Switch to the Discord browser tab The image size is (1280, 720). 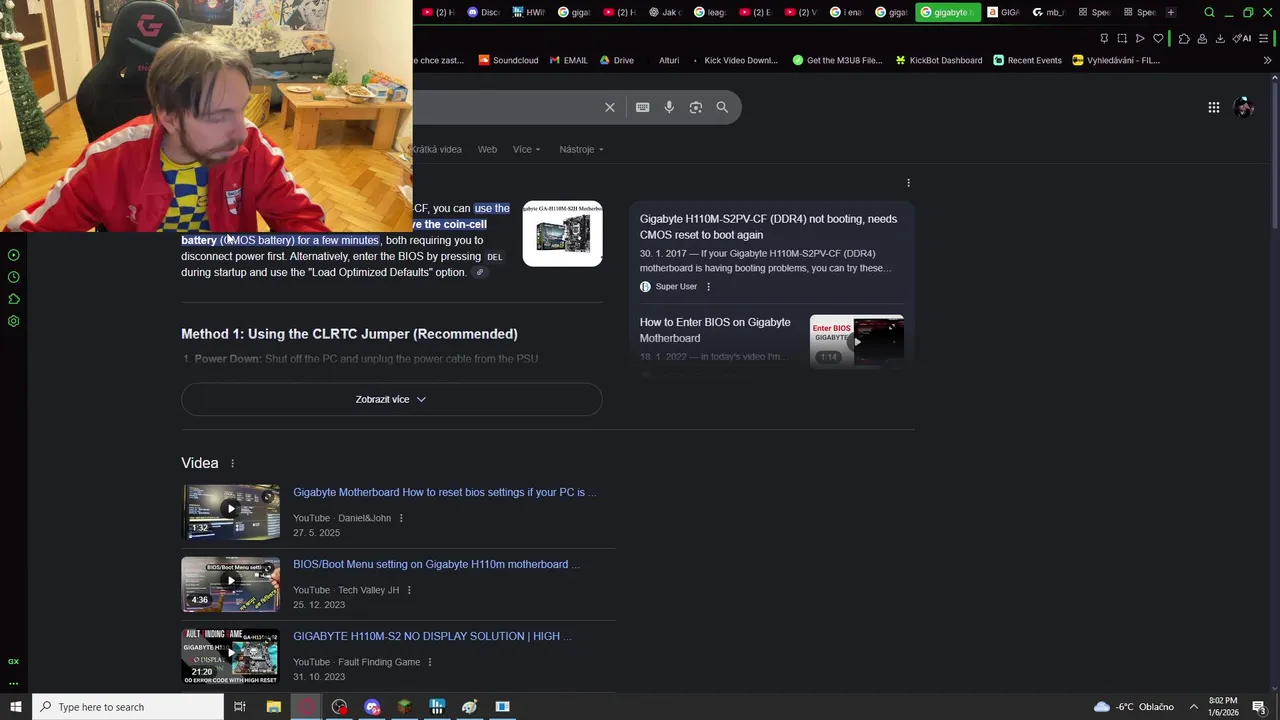[x=483, y=12]
